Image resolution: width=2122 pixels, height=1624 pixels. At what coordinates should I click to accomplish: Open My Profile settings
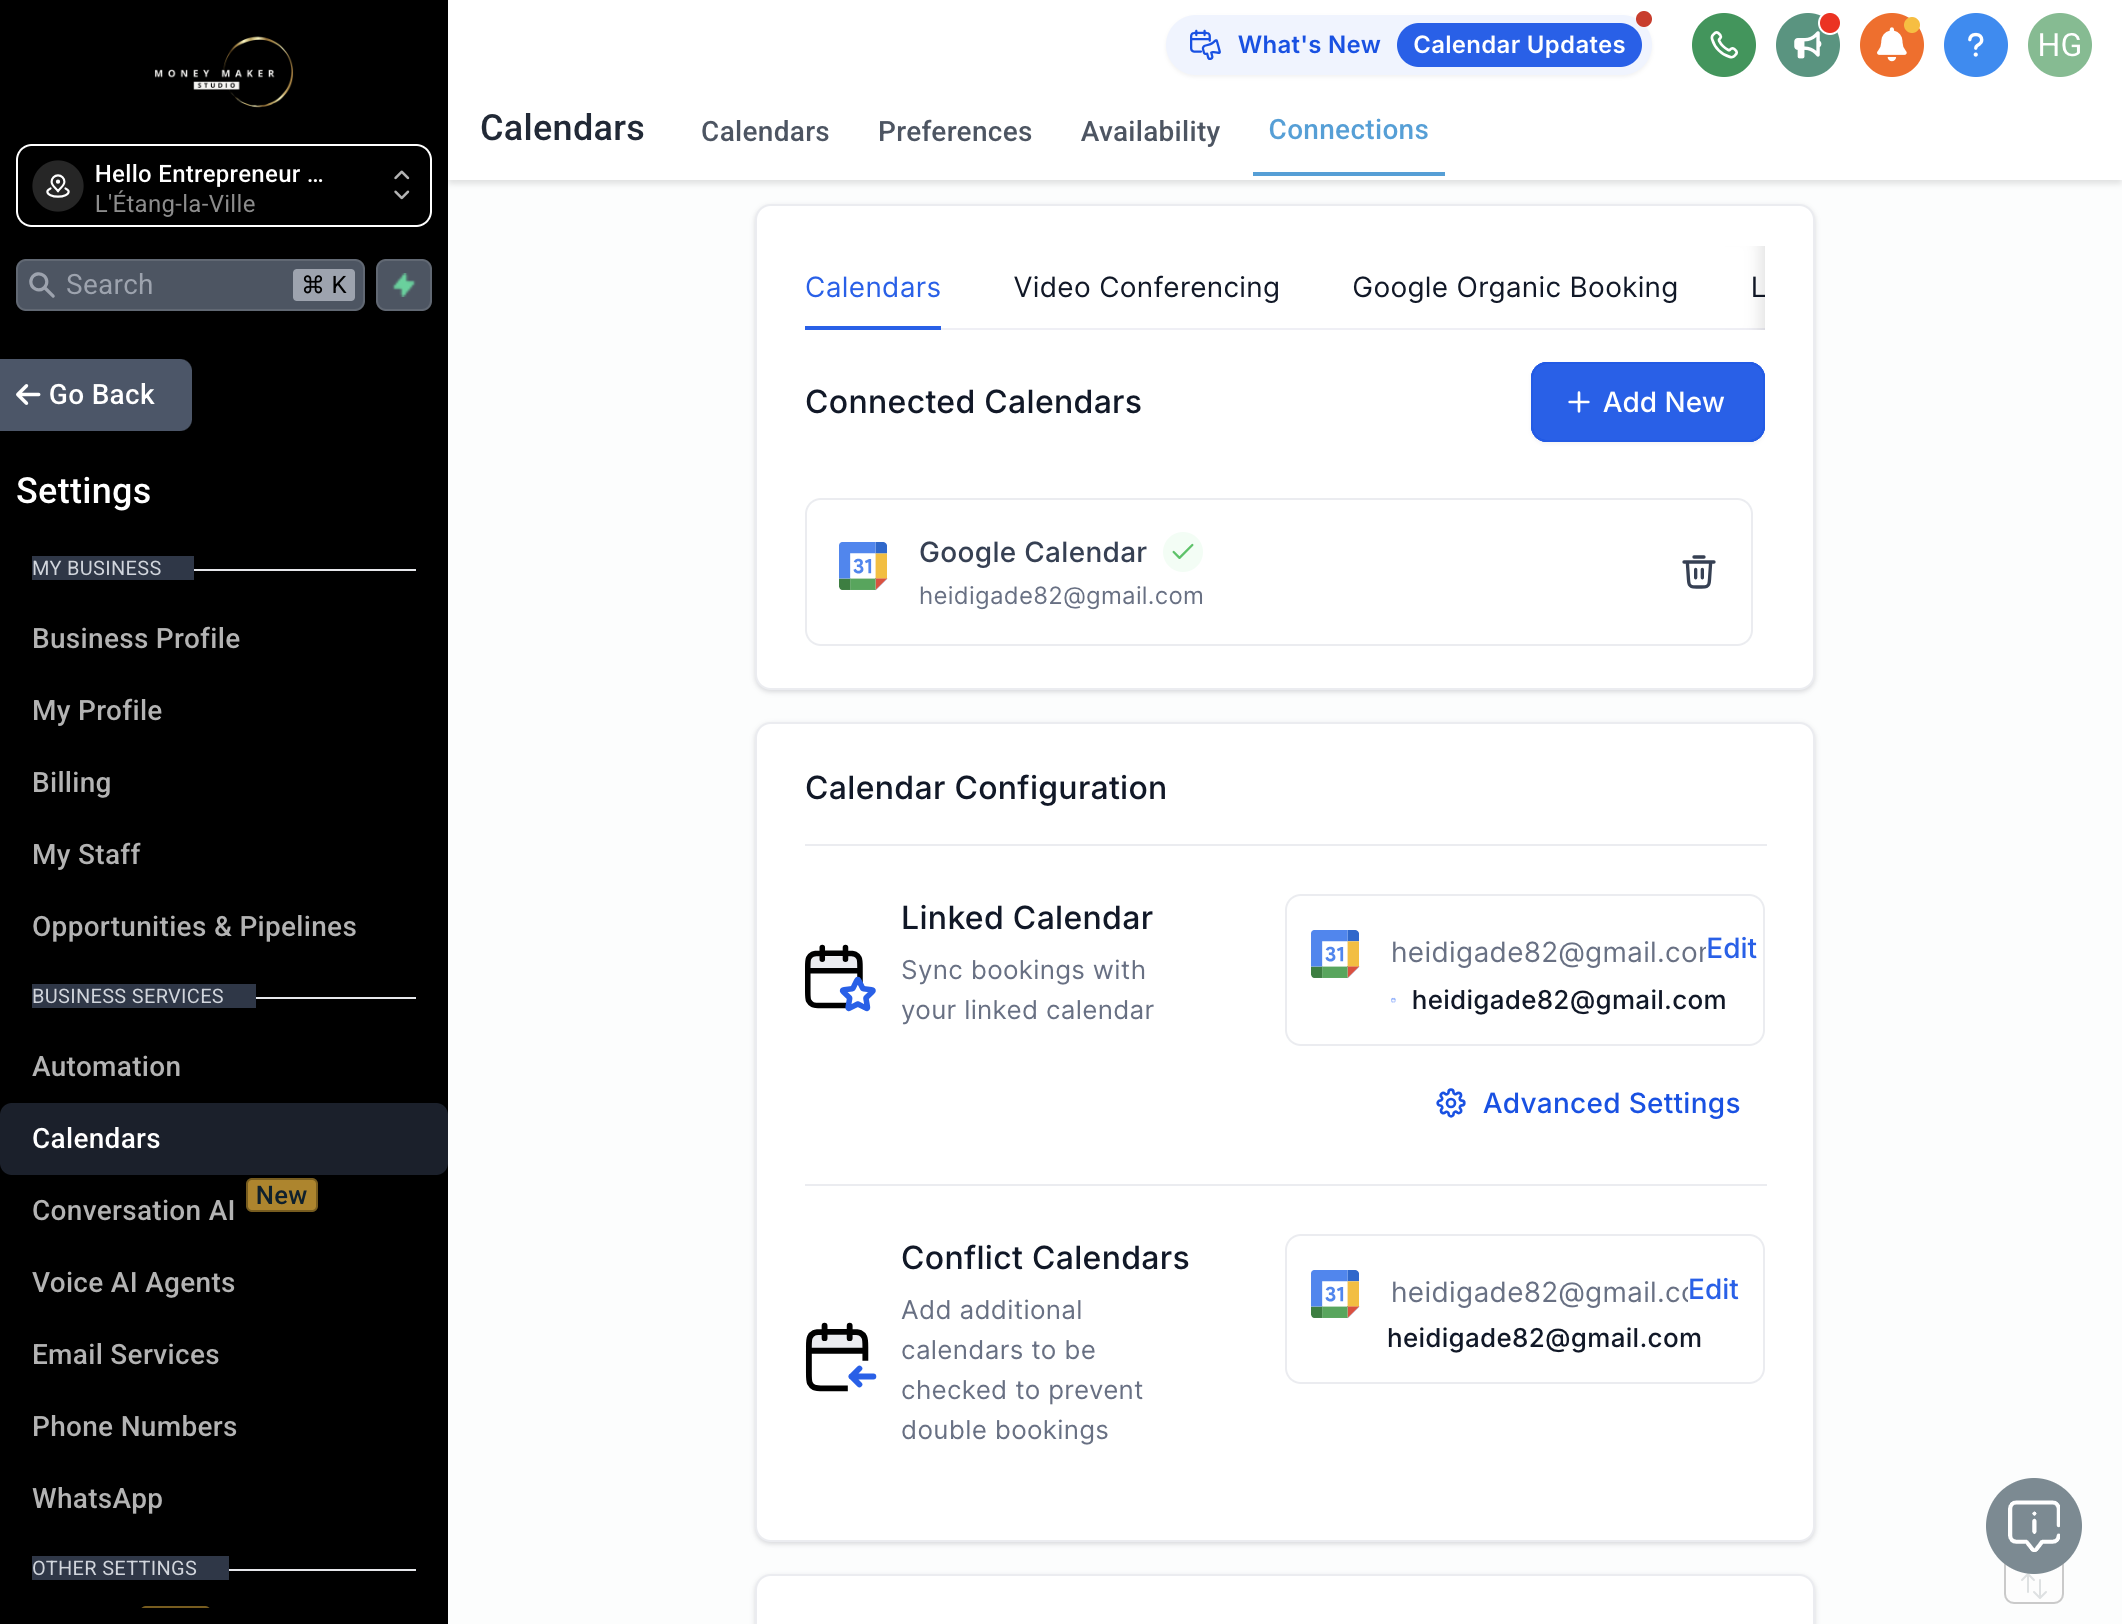[x=97, y=710]
